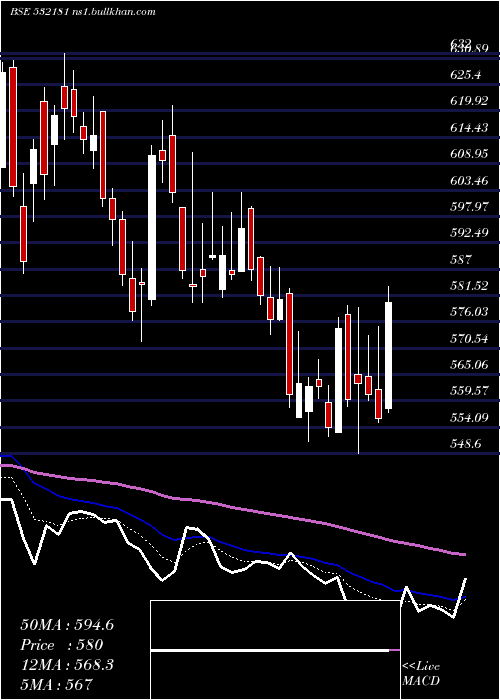Pick the 565.06 price axis label
Viewport: 500px width, 700px height.
pyautogui.click(x=469, y=365)
